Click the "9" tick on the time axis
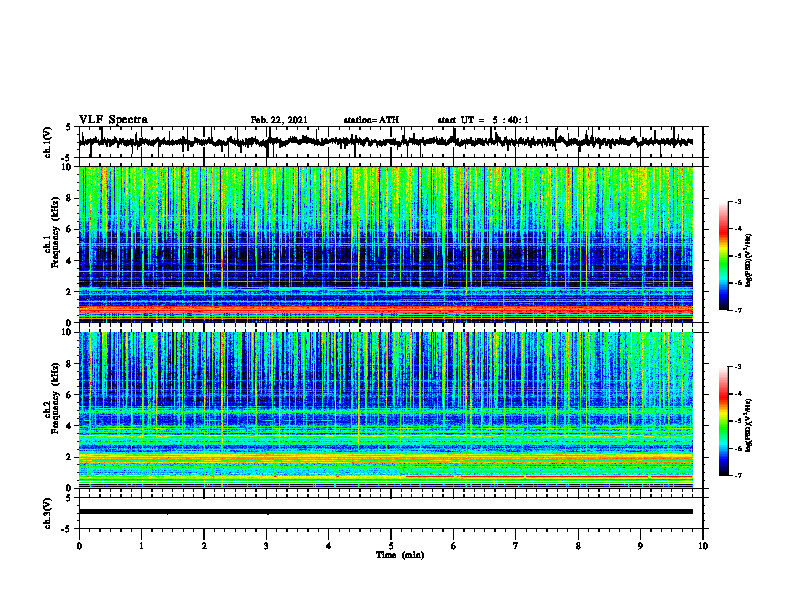This screenshot has height=612, width=792. (x=640, y=546)
